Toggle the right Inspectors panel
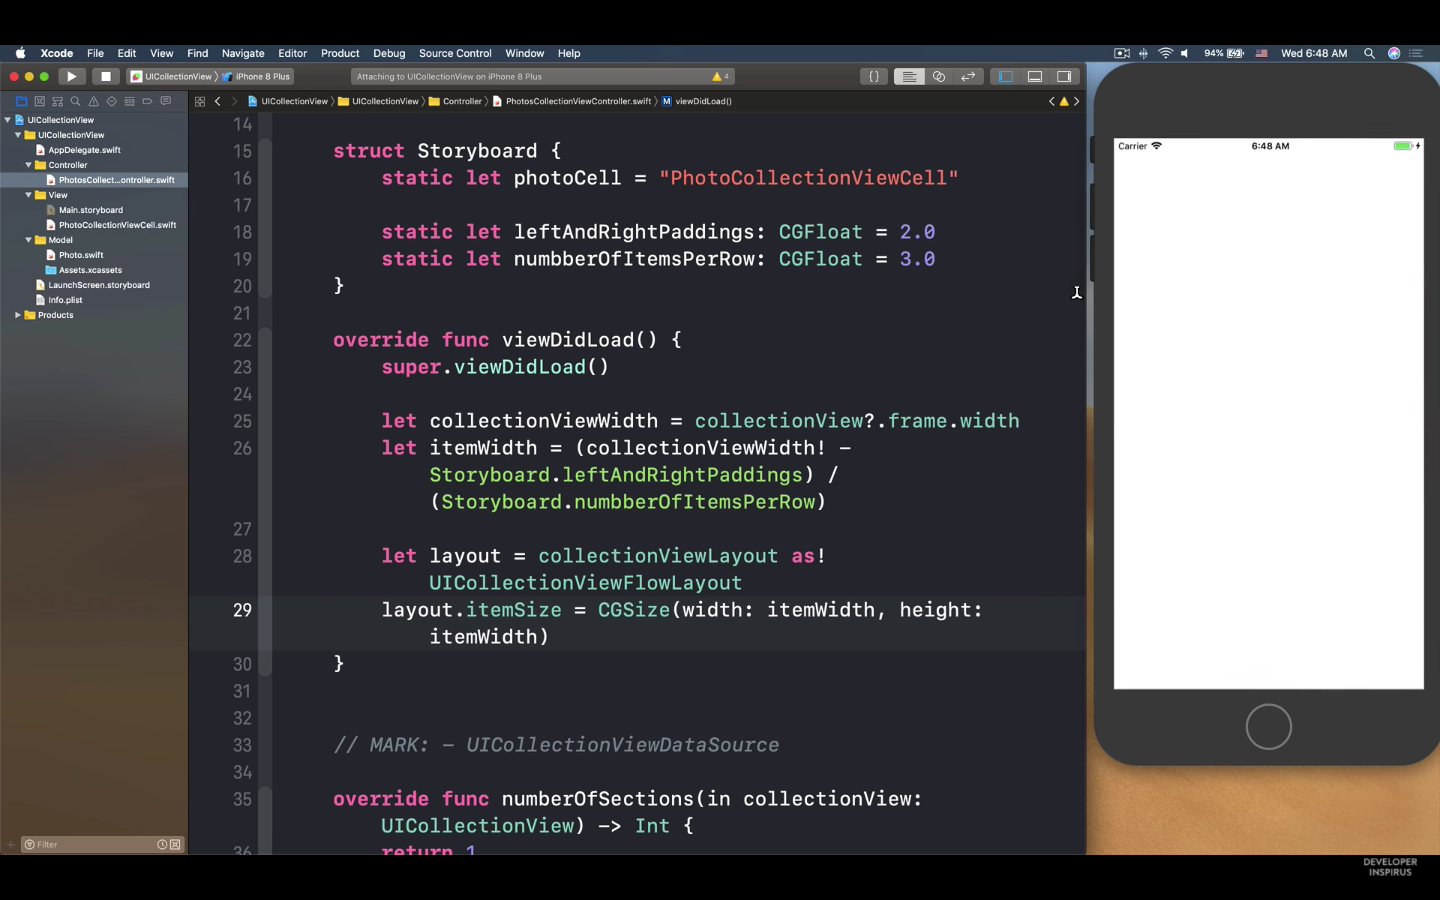Viewport: 1440px width, 900px height. pos(1064,76)
